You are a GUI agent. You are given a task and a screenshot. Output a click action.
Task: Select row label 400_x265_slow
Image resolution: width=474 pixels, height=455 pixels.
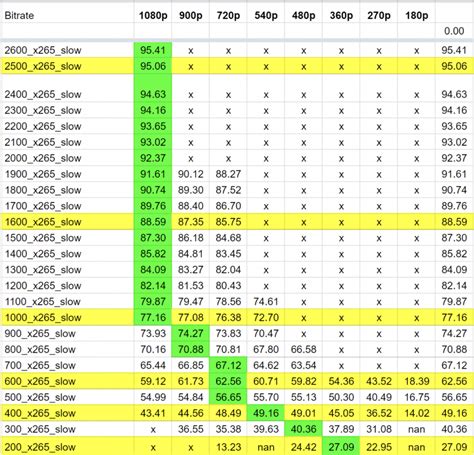click(67, 413)
